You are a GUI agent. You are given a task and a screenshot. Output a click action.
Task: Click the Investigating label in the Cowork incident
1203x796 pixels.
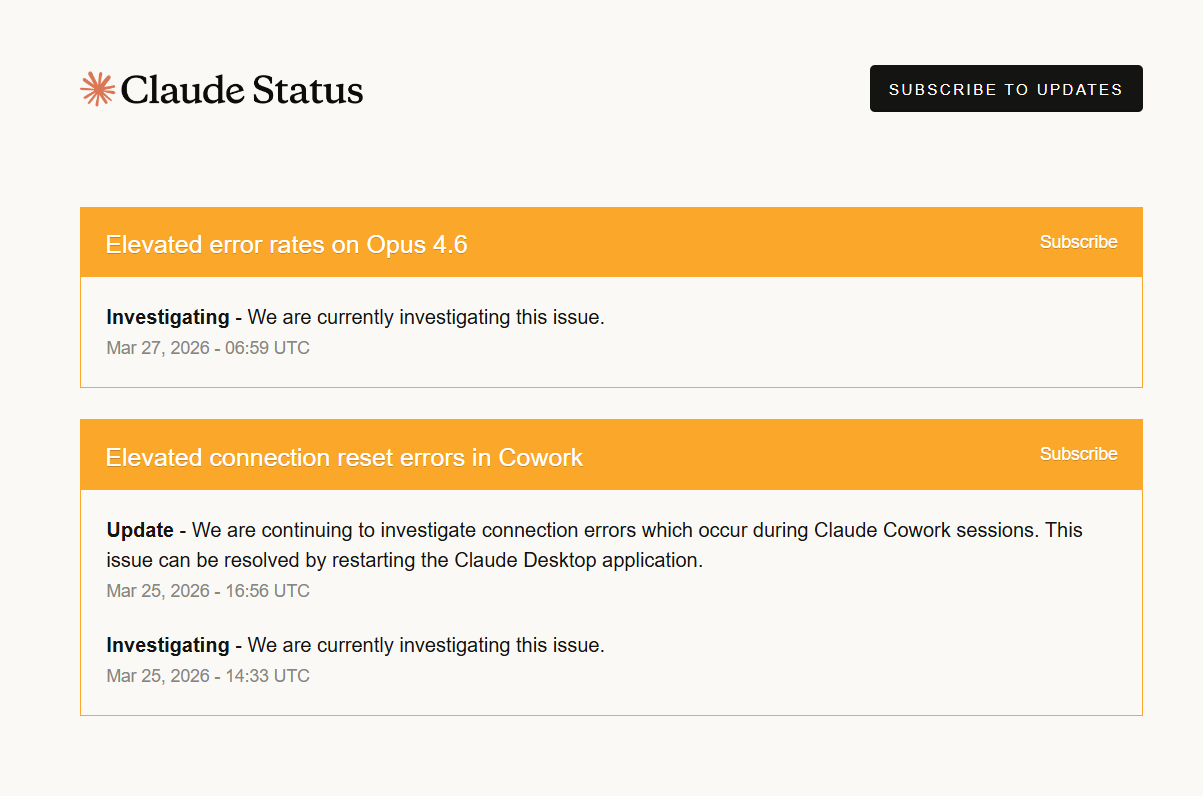[168, 645]
